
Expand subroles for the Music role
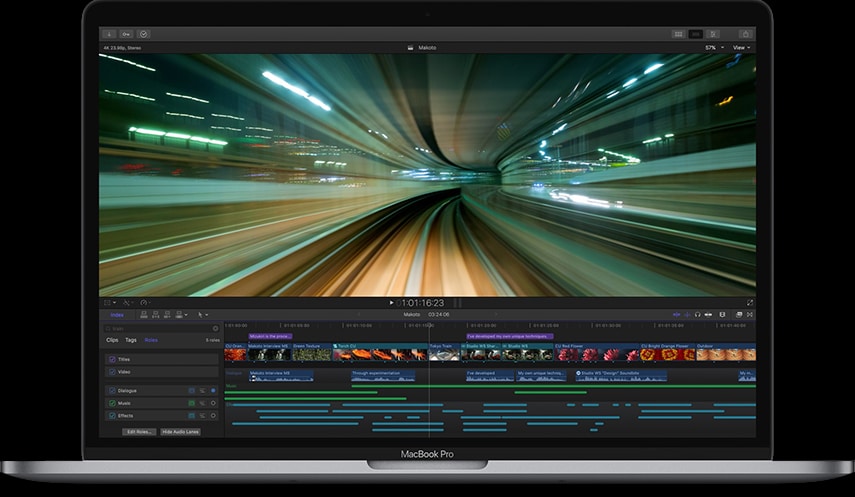click(202, 403)
